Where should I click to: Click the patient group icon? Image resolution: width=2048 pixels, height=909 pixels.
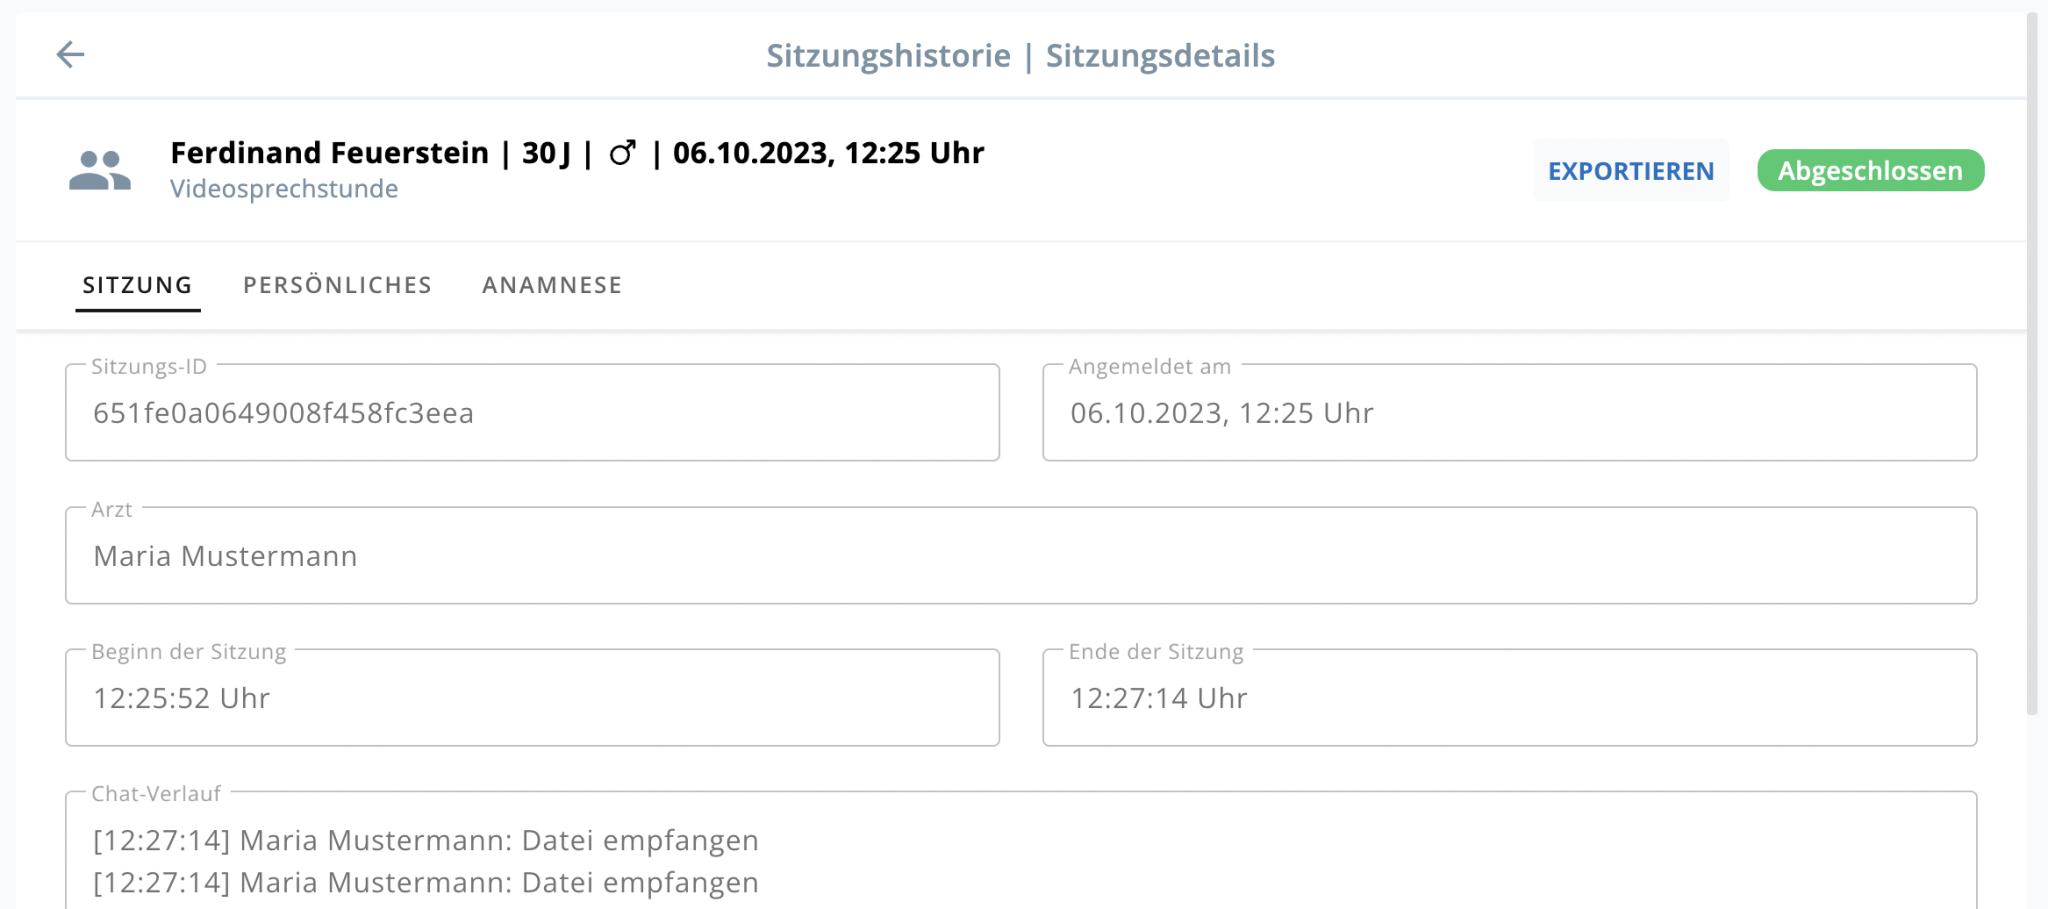pyautogui.click(x=101, y=170)
